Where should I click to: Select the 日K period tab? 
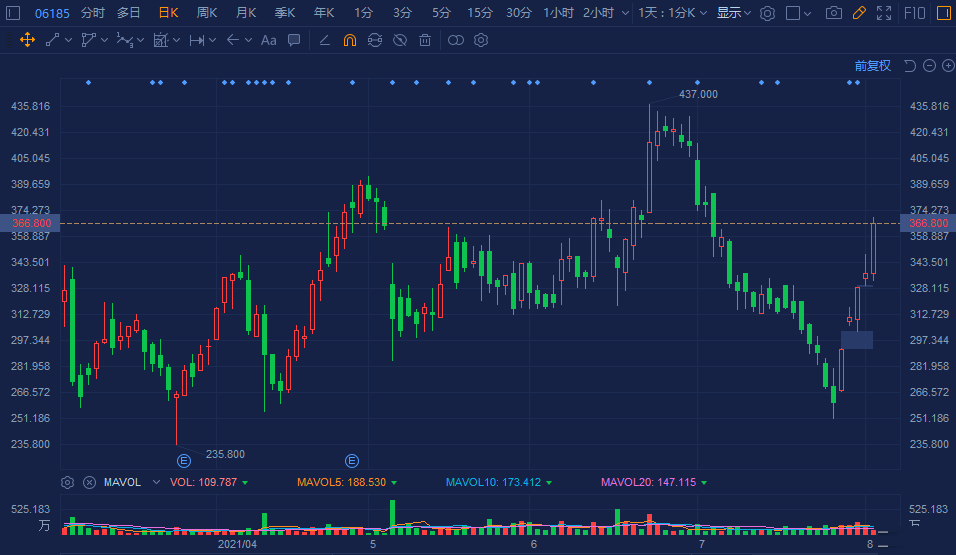(x=168, y=13)
